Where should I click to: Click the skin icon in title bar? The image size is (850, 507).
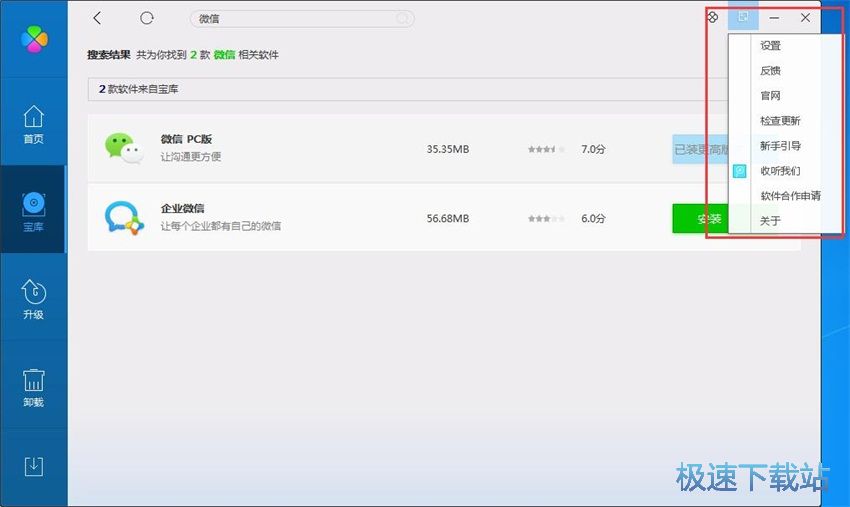pyautogui.click(x=712, y=17)
